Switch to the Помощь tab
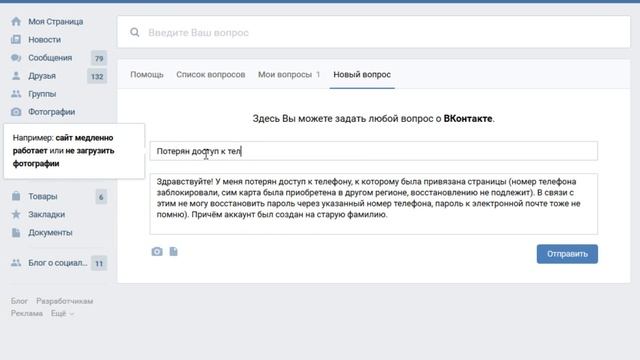 pos(147,75)
